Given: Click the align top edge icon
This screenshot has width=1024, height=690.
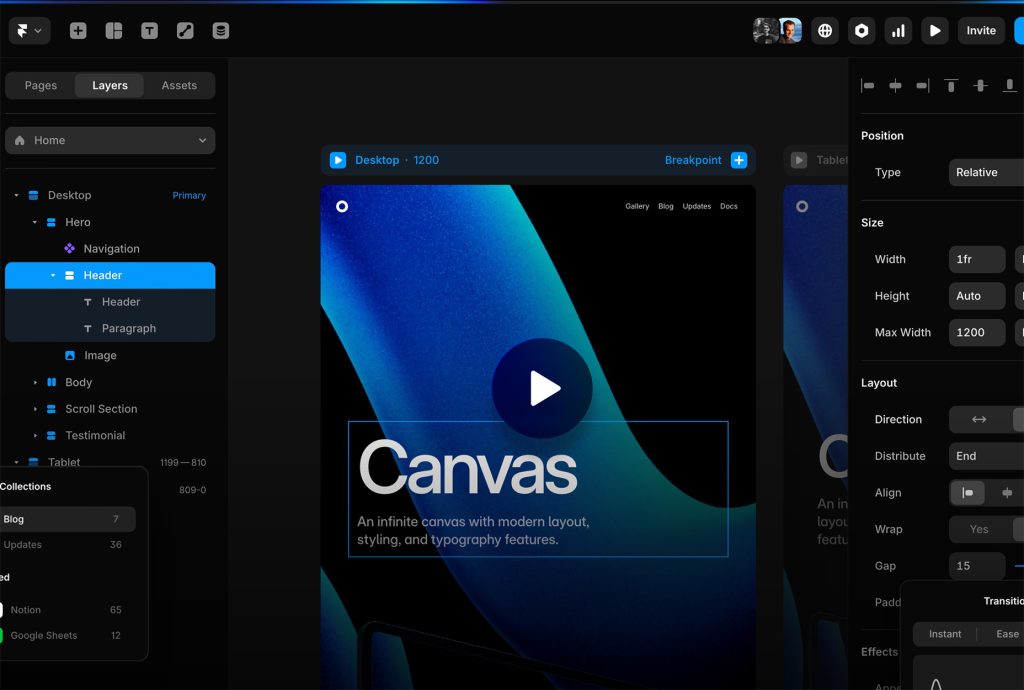Looking at the screenshot, I should pos(952,86).
